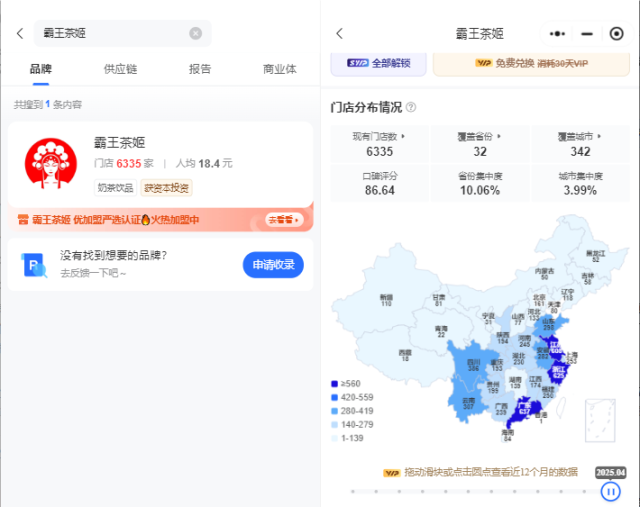Switch to the 供应链 tab
The image size is (640, 507).
(120, 69)
